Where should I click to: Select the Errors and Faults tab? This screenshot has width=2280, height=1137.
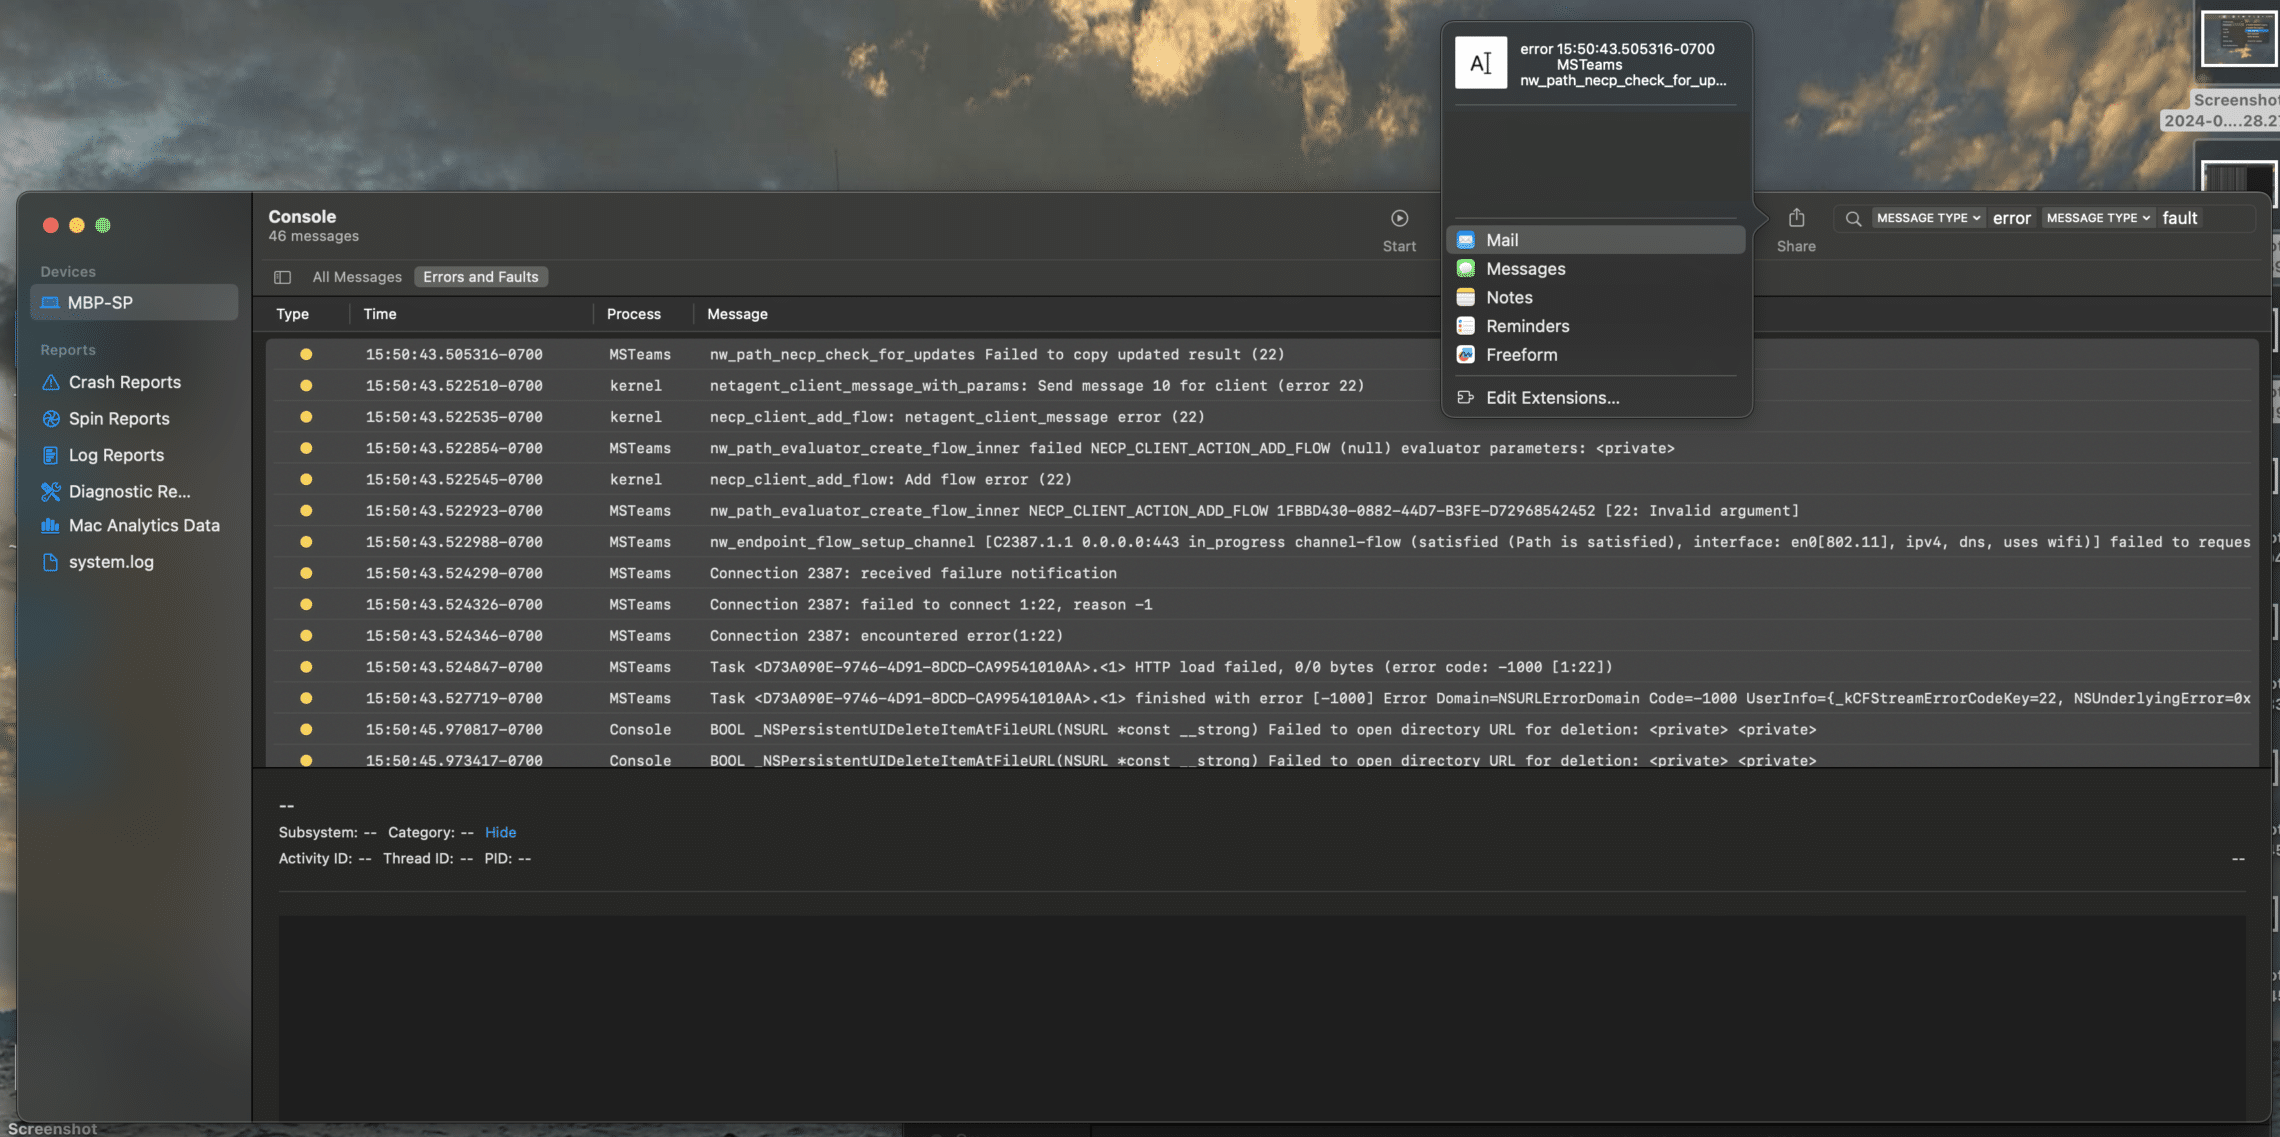[x=480, y=276]
